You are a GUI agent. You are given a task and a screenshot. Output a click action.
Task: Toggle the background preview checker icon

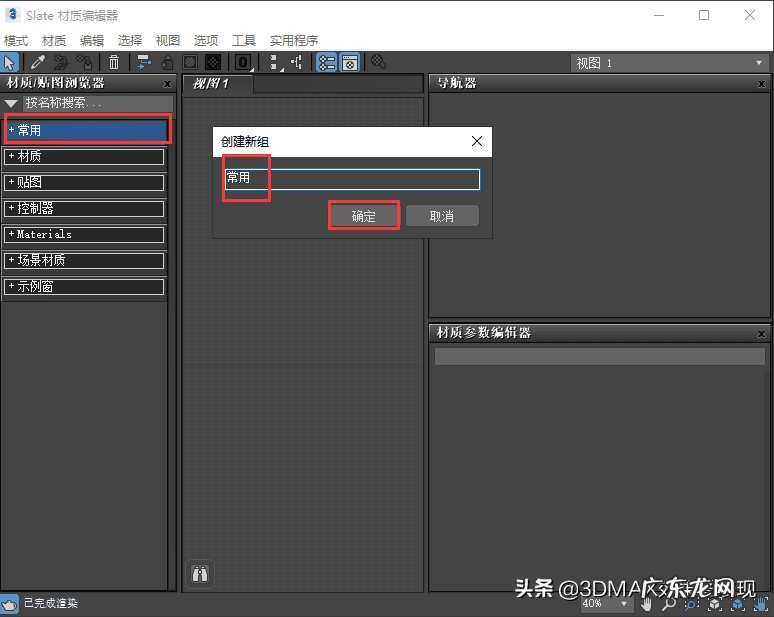click(x=213, y=62)
